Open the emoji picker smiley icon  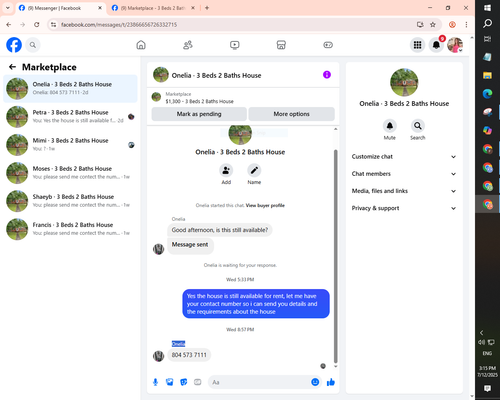click(x=315, y=382)
